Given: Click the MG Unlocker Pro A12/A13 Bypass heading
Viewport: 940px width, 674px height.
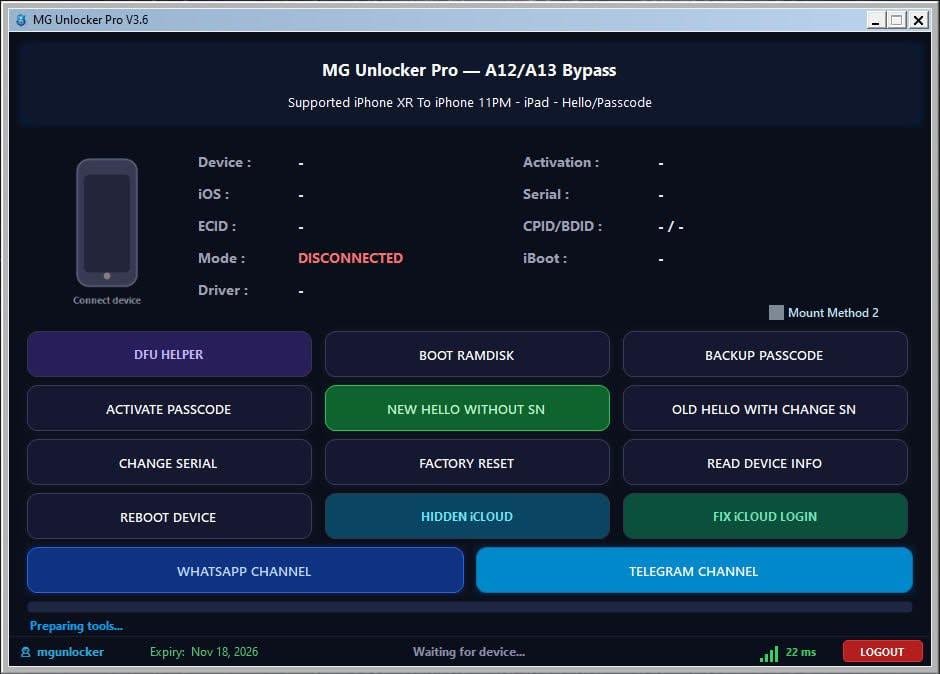Looking at the screenshot, I should point(469,70).
